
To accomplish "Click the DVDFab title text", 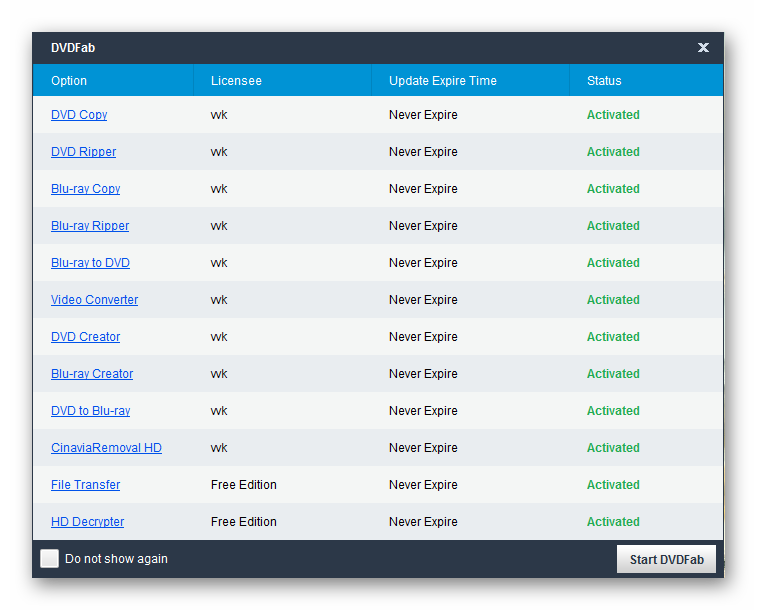I will [x=73, y=48].
